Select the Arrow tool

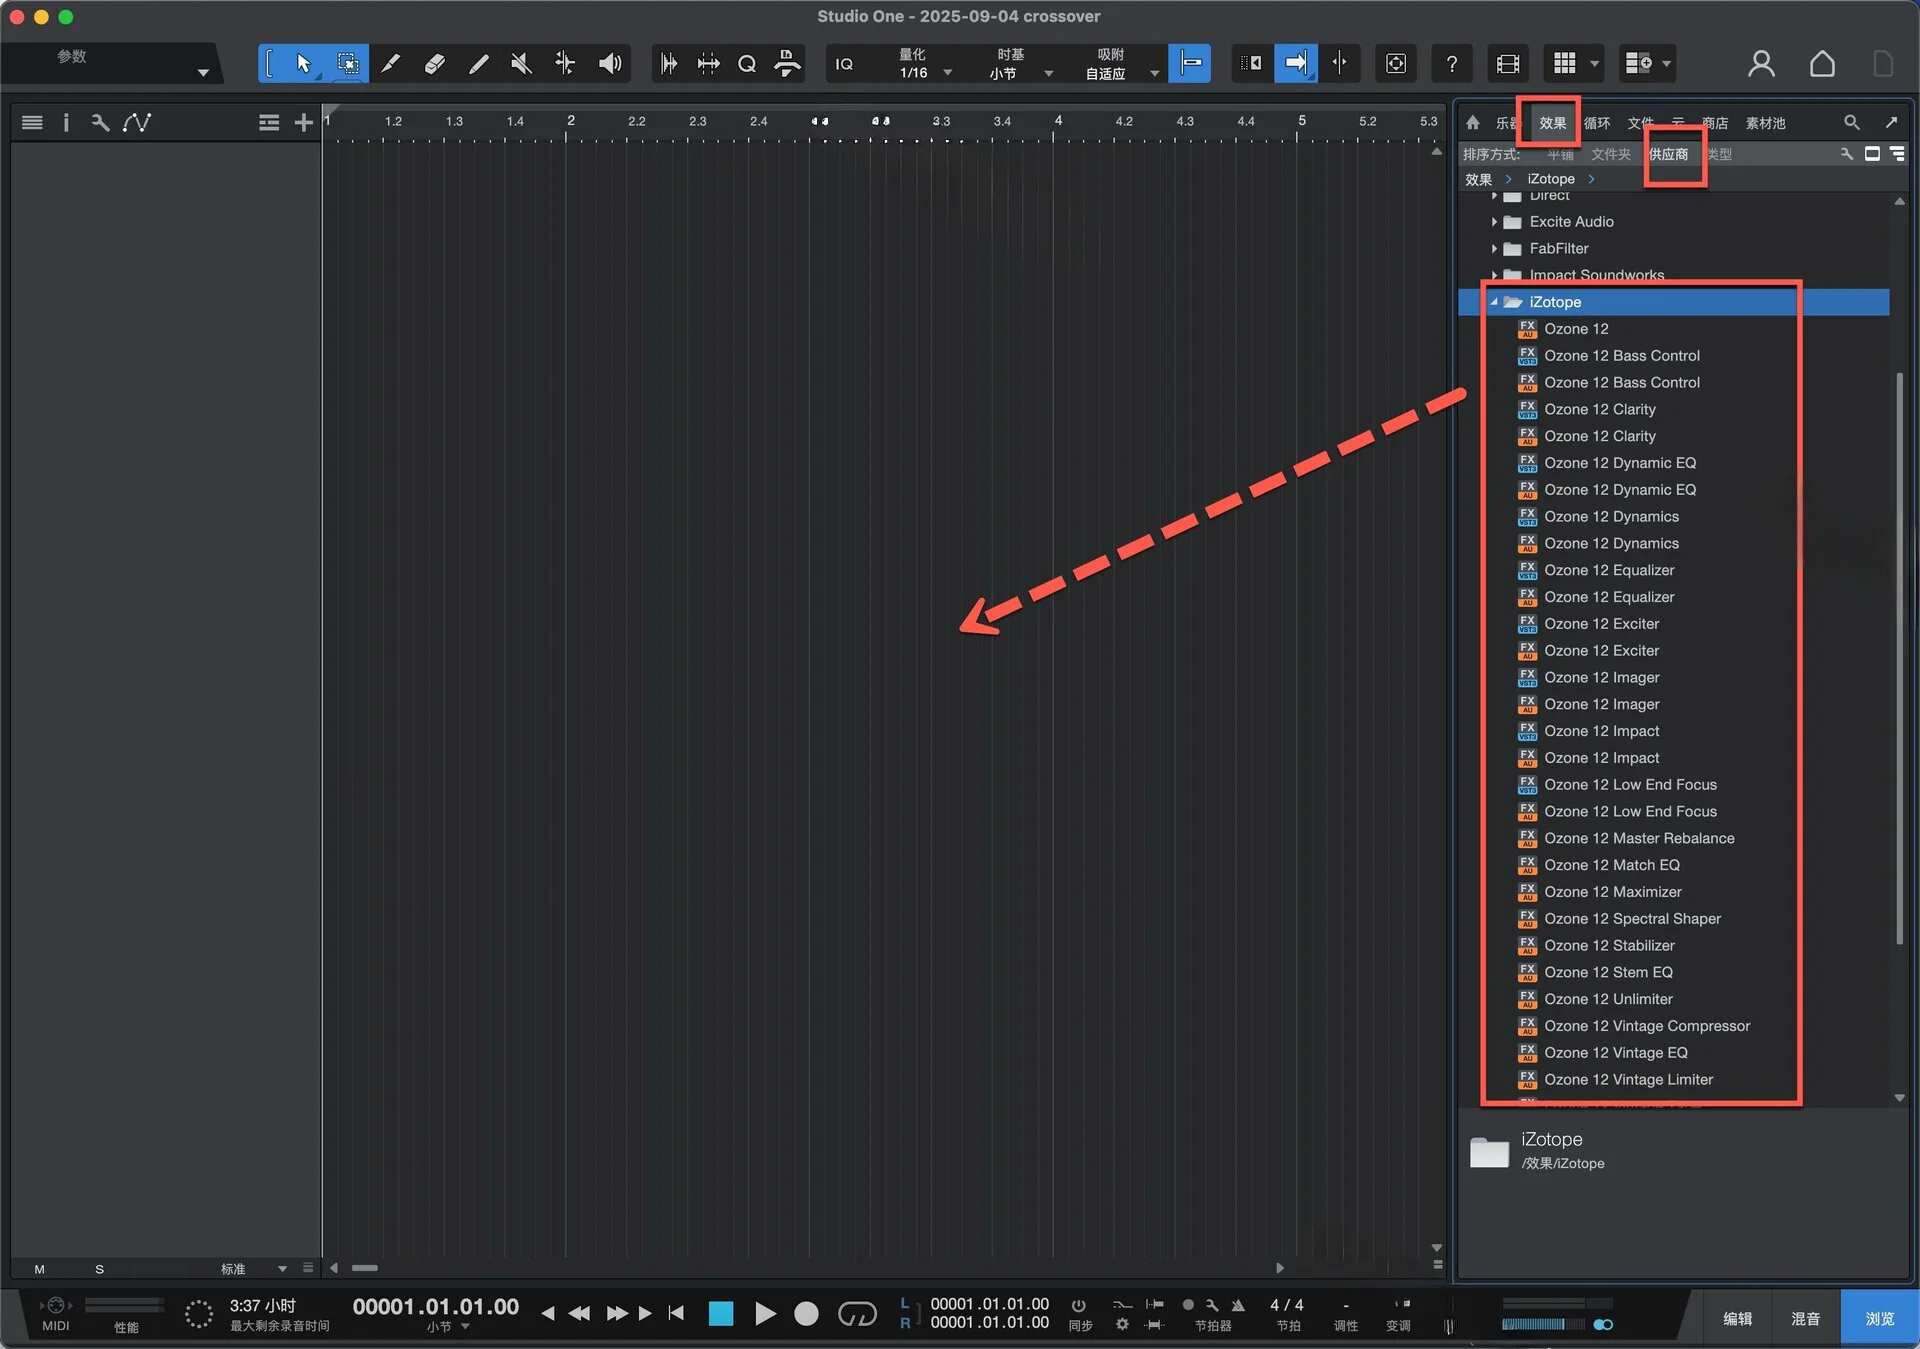click(x=303, y=64)
